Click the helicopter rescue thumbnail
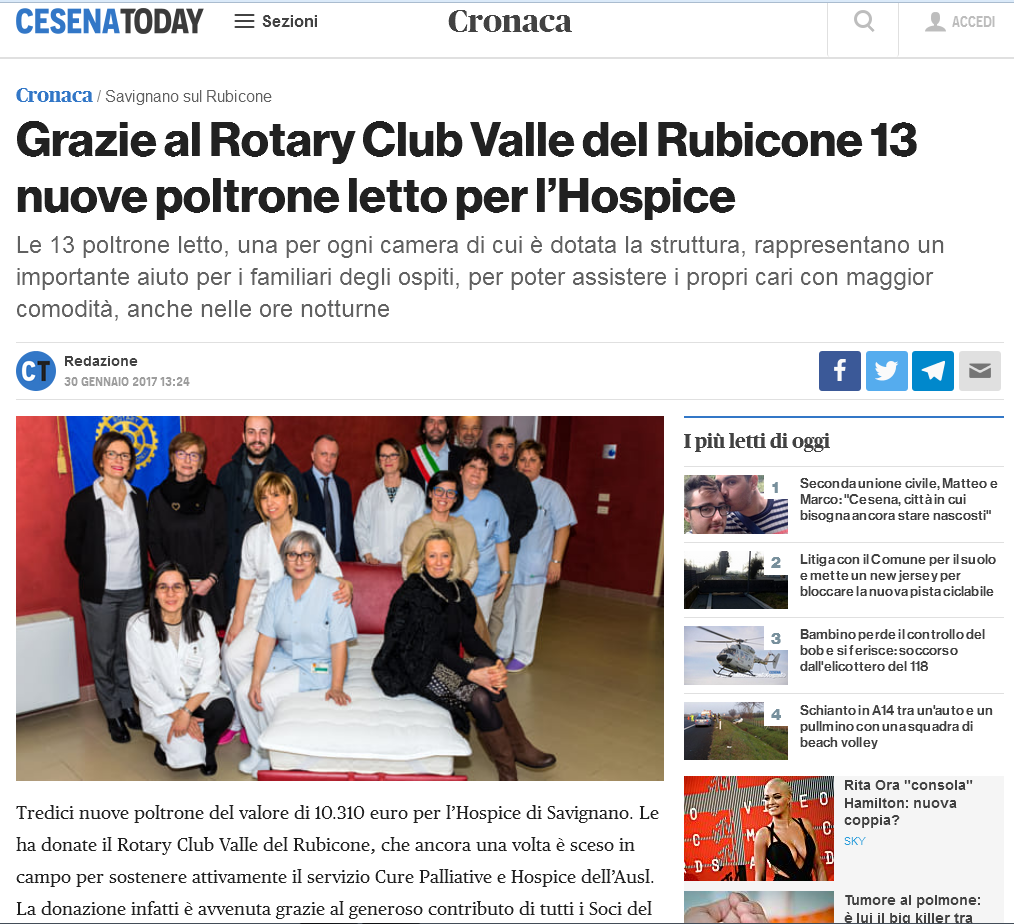 pyautogui.click(x=736, y=655)
